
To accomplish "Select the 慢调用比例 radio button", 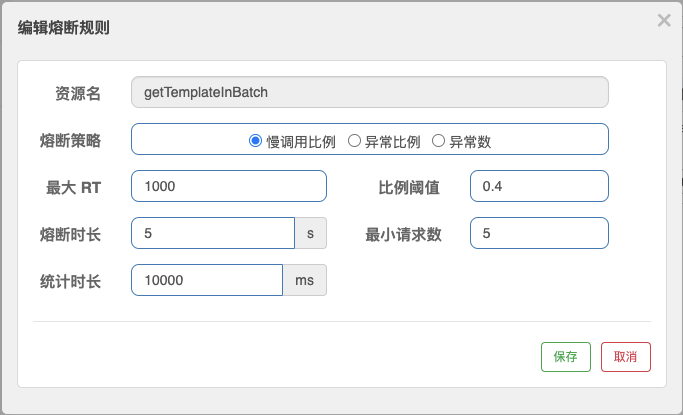I will (x=255, y=141).
